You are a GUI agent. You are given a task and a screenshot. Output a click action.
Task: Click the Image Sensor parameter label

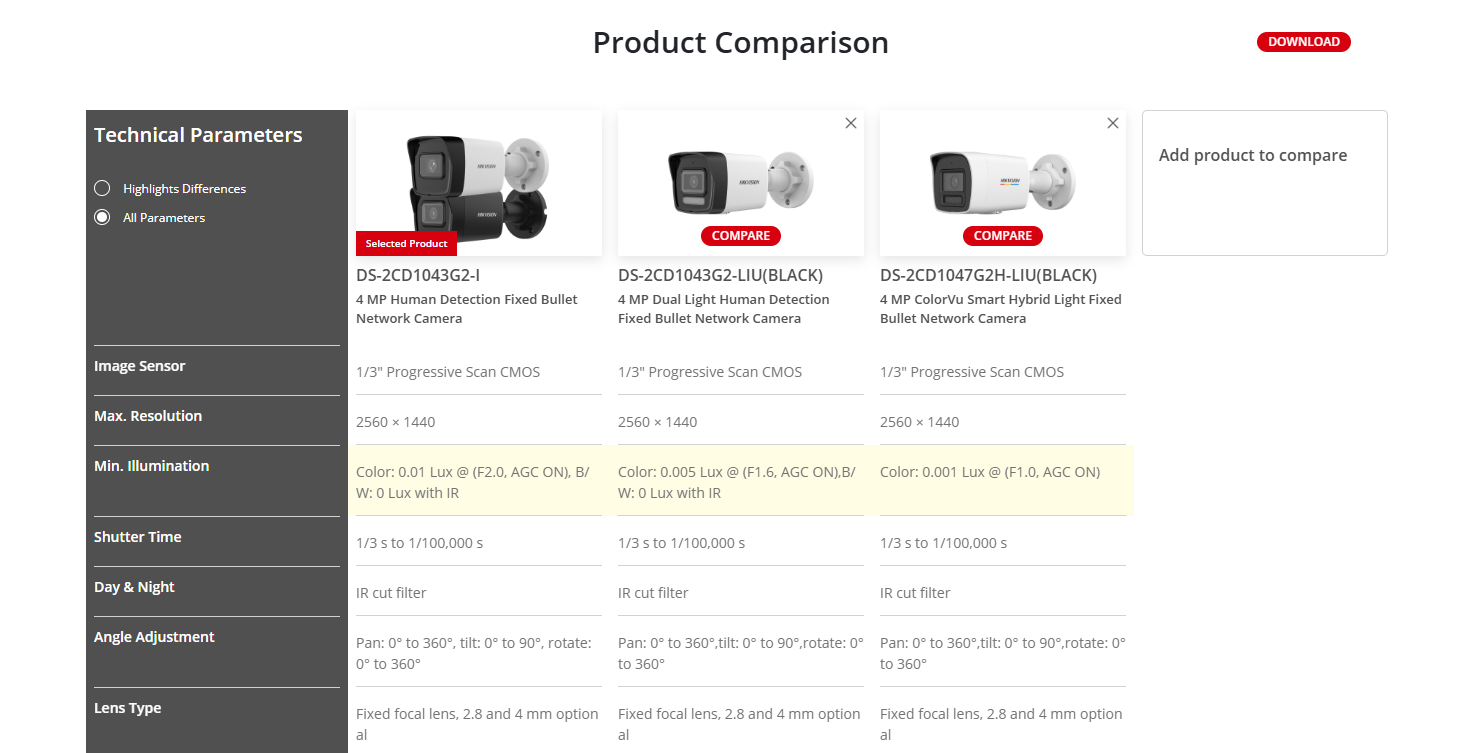pyautogui.click(x=140, y=366)
